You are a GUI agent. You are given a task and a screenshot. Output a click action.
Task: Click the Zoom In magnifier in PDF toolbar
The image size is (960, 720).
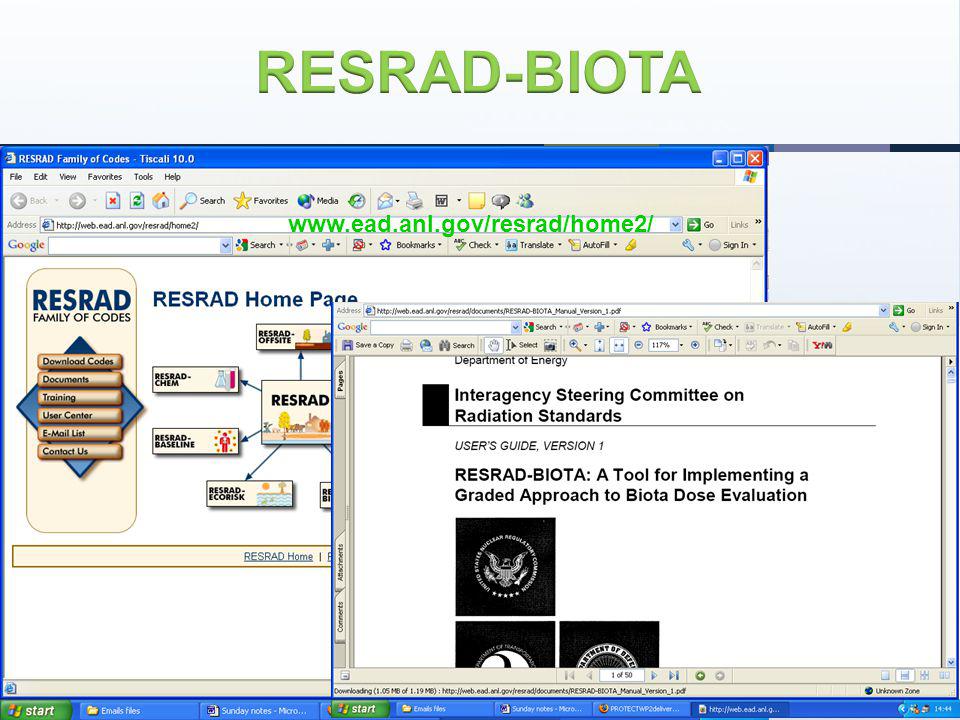pyautogui.click(x=575, y=345)
